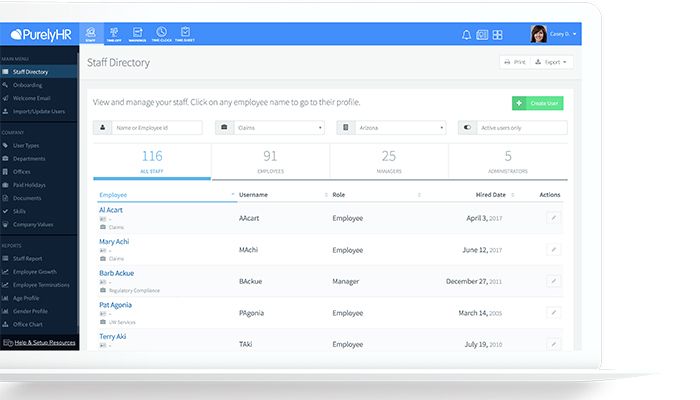Click the 'December 27, 2011' hired date

coord(474,281)
